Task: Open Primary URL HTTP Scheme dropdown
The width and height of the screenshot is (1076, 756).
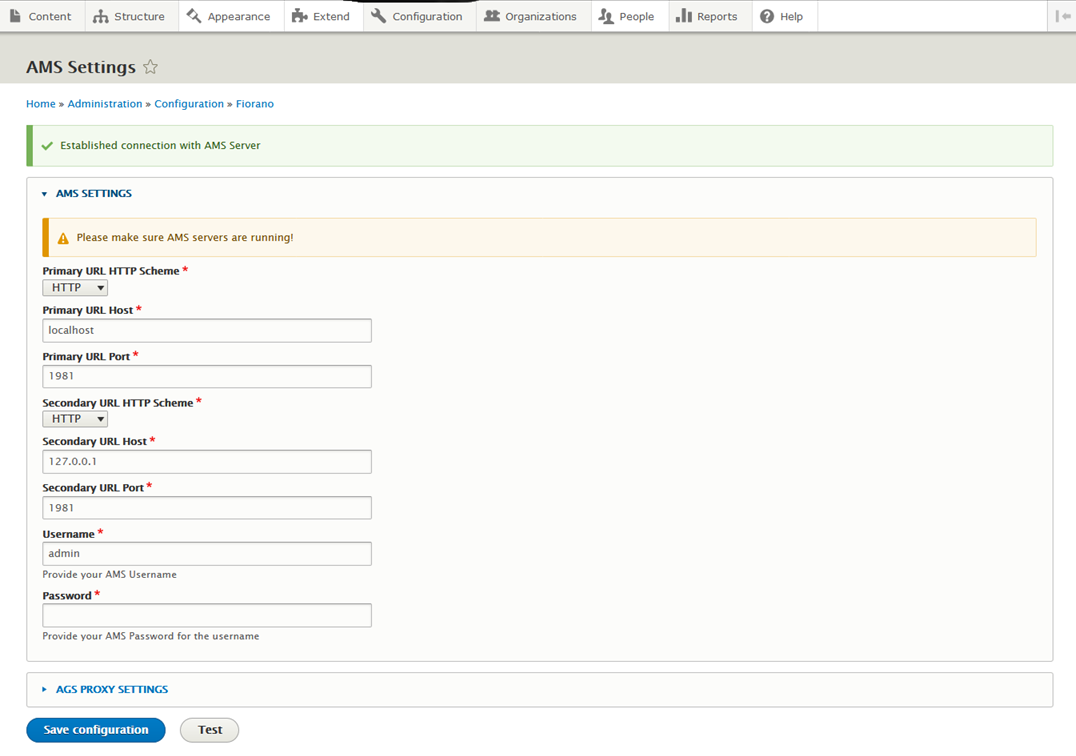Action: tap(75, 288)
